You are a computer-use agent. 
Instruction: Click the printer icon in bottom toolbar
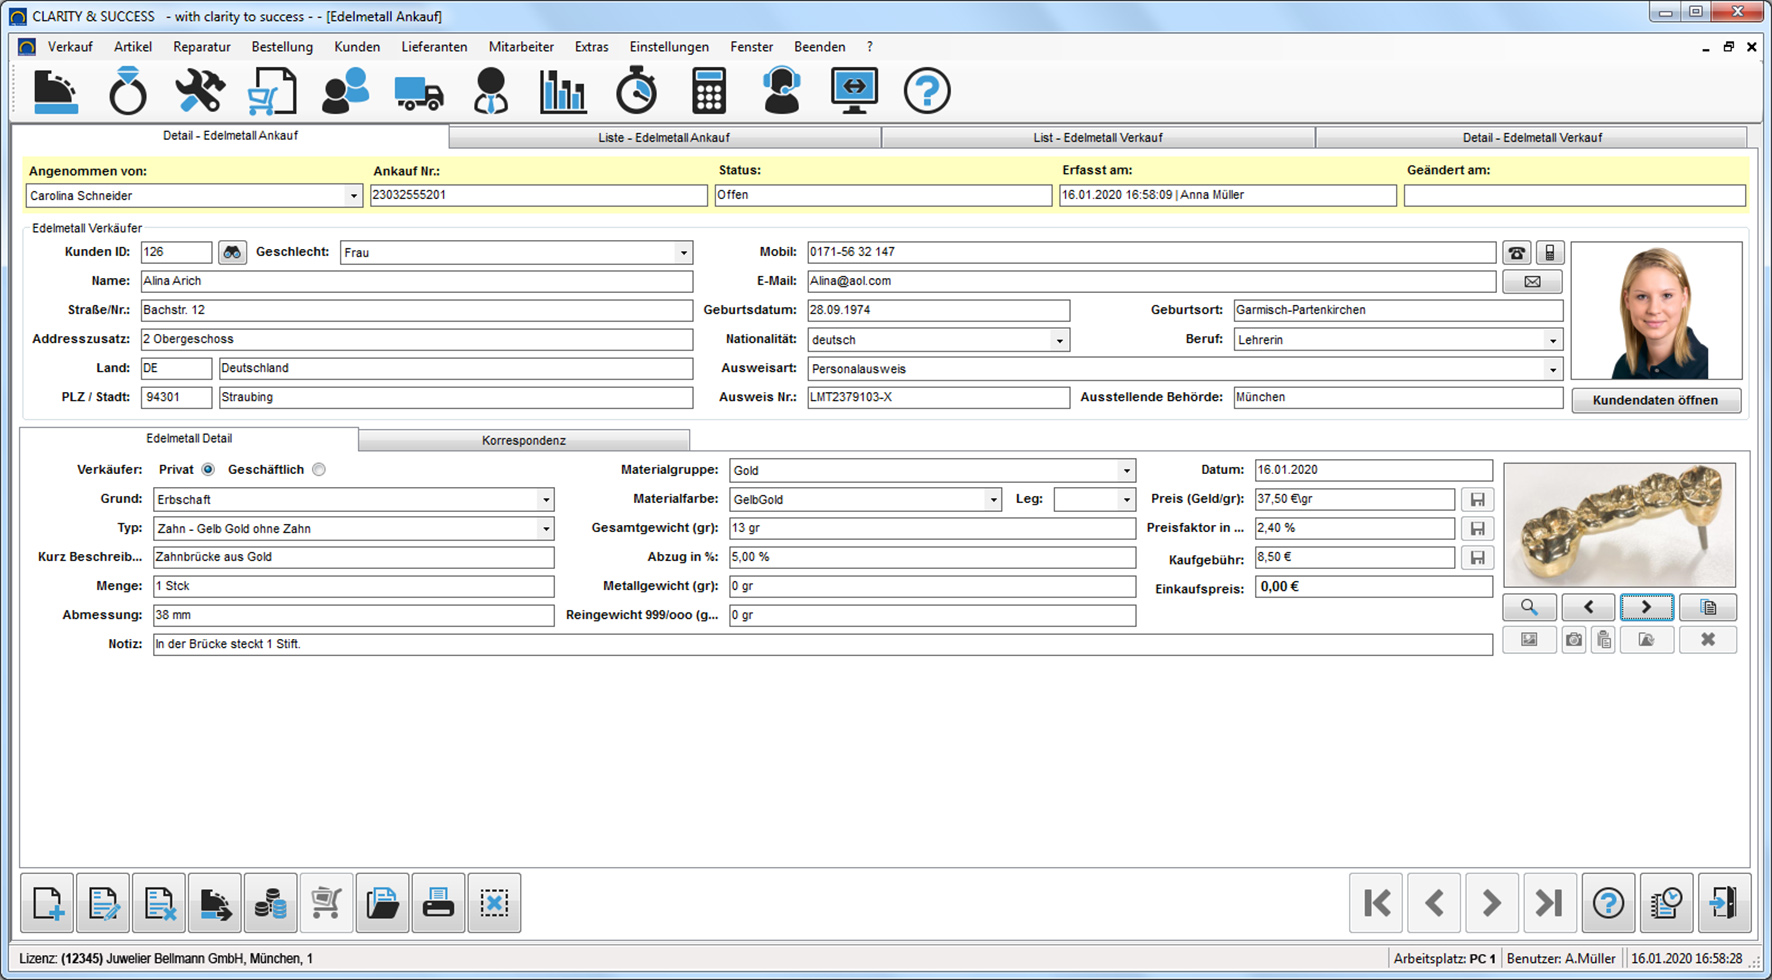click(x=438, y=904)
